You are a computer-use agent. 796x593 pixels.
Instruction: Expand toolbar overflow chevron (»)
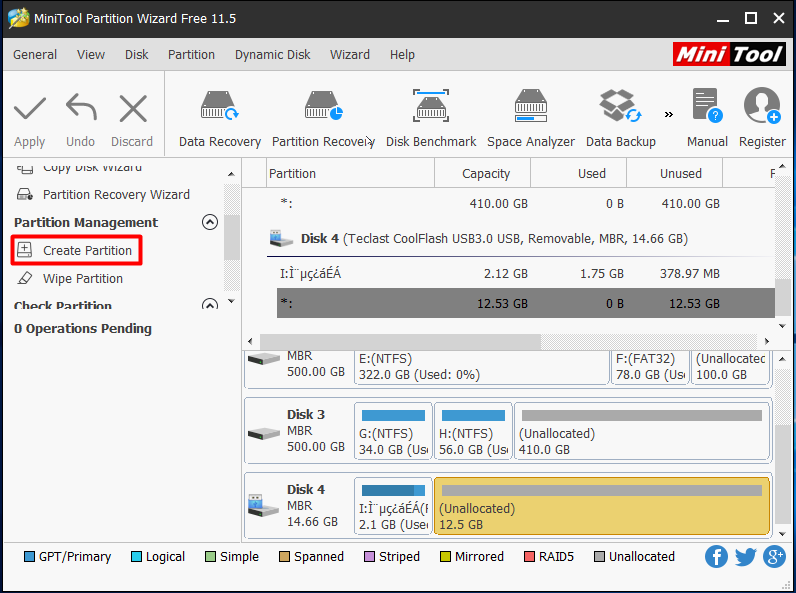pyautogui.click(x=669, y=114)
